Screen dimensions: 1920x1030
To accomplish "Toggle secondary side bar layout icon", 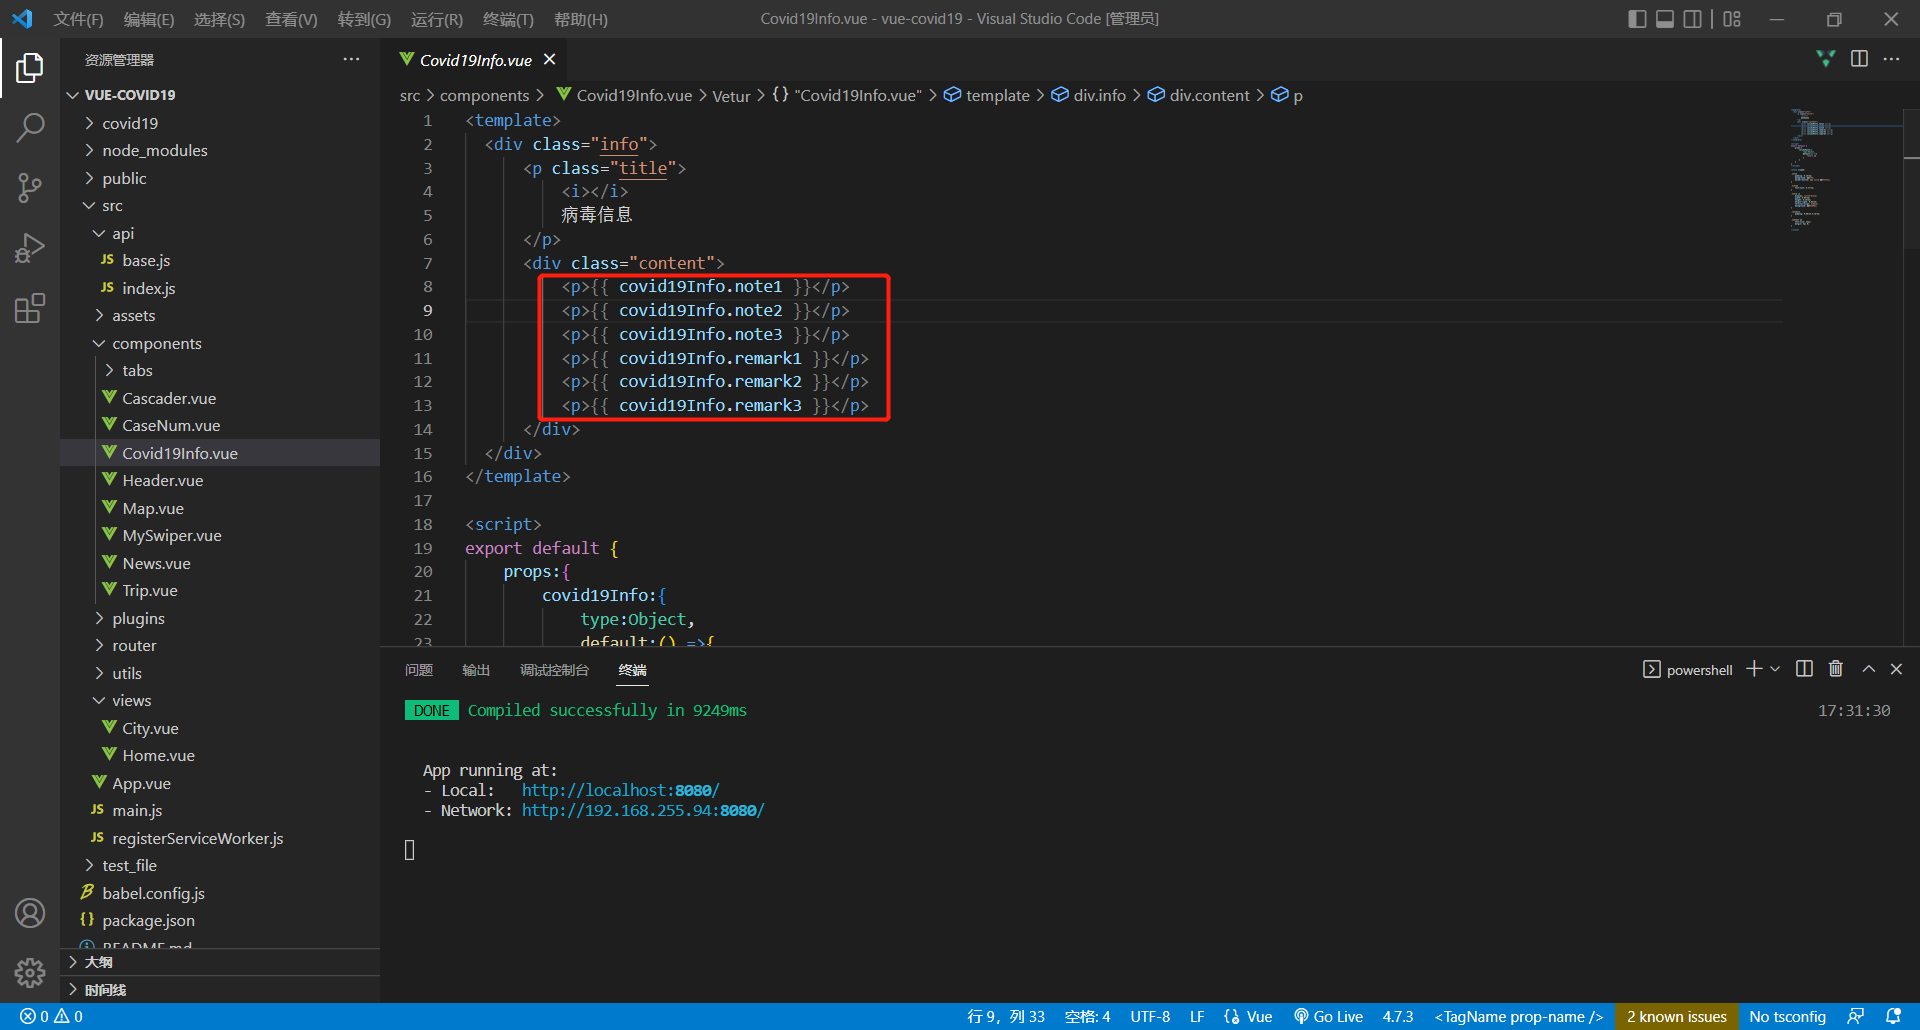I will click(1692, 19).
